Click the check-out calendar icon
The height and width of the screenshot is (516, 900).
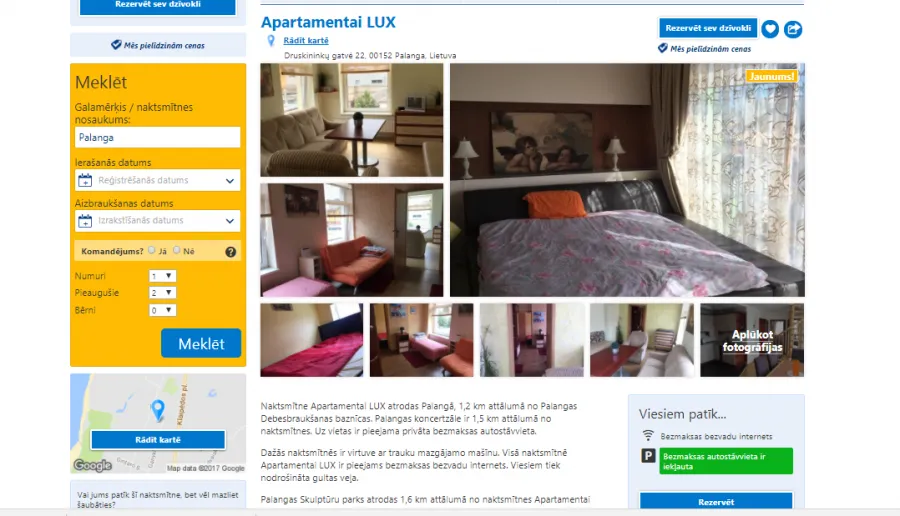[x=85, y=221]
